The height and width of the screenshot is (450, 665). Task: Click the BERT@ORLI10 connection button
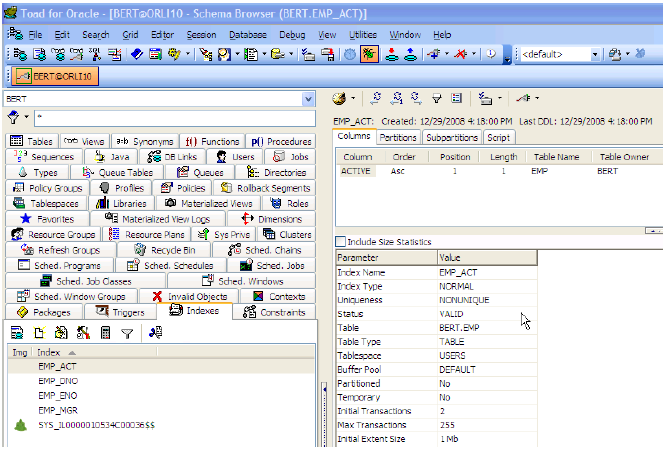click(x=55, y=76)
